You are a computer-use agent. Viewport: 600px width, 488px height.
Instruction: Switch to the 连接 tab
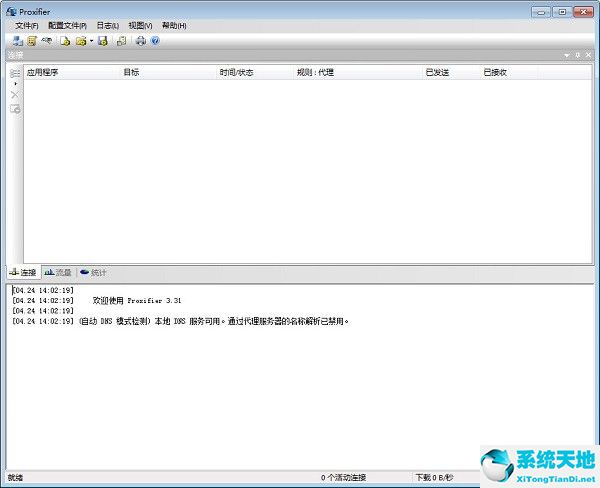click(x=24, y=273)
